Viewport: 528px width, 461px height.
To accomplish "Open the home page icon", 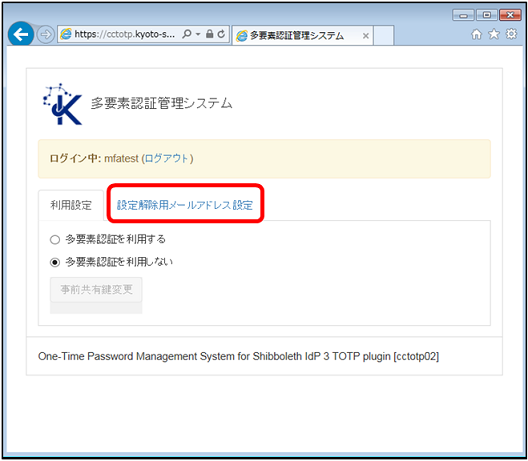I will [476, 34].
